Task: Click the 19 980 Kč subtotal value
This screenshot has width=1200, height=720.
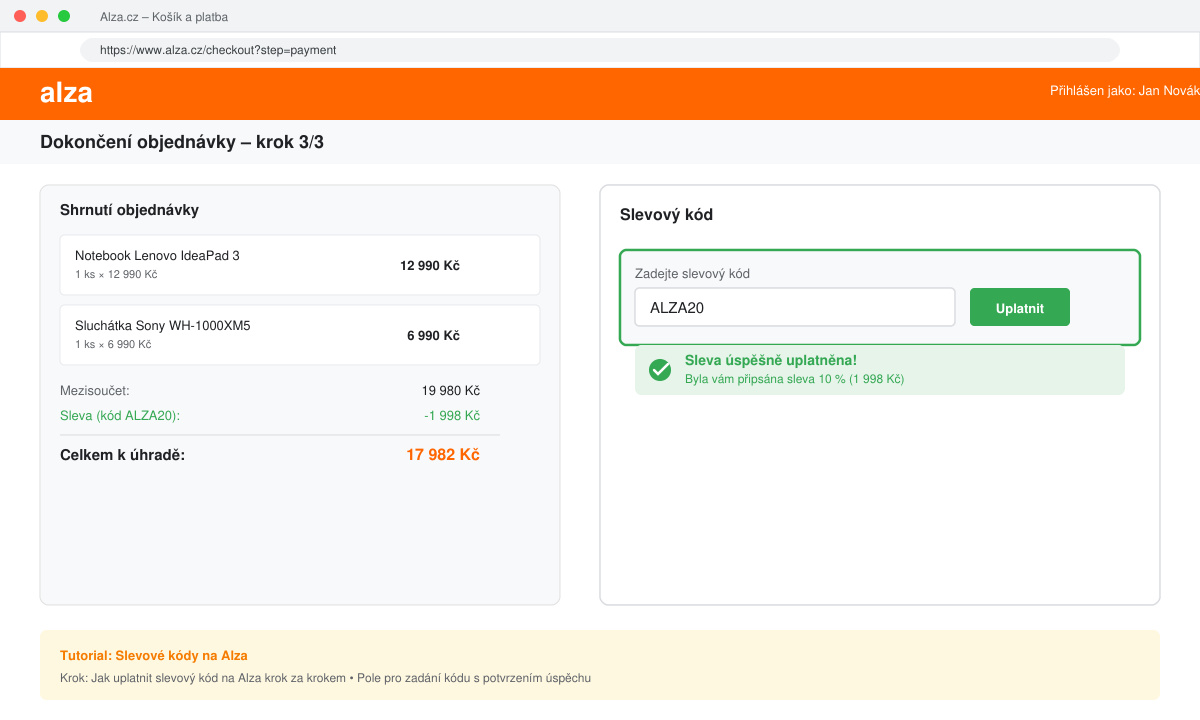Action: (x=451, y=391)
